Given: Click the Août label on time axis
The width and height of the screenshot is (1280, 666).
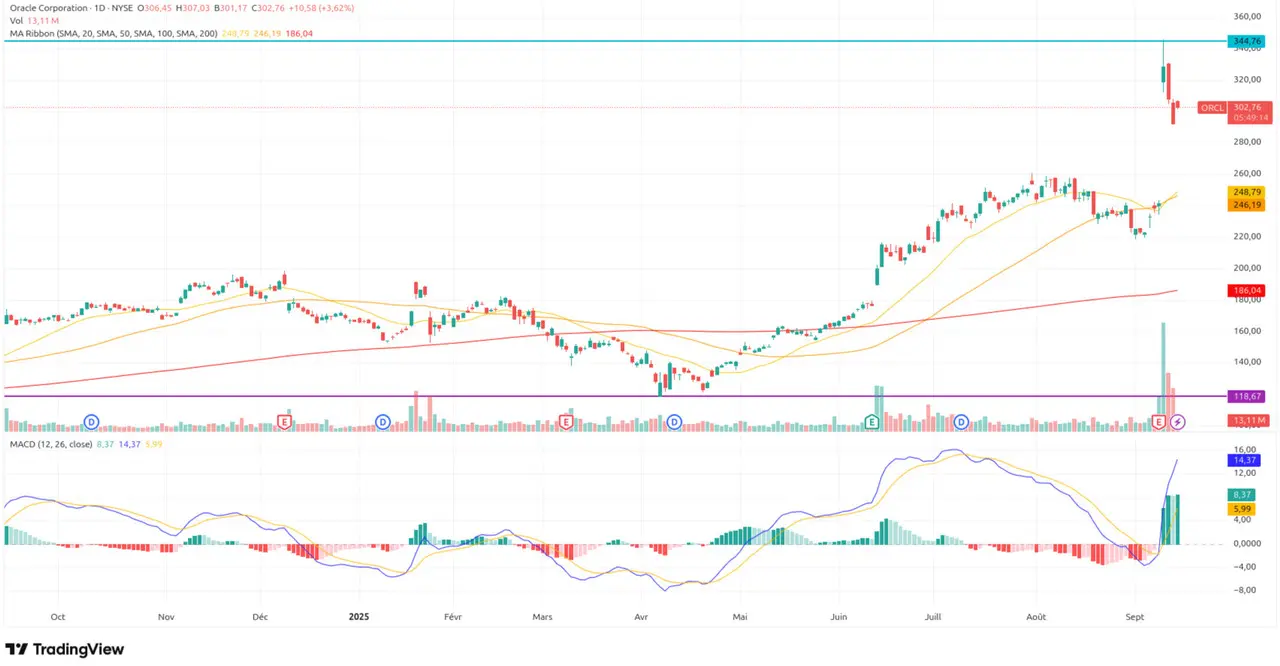Looking at the screenshot, I should (1036, 617).
